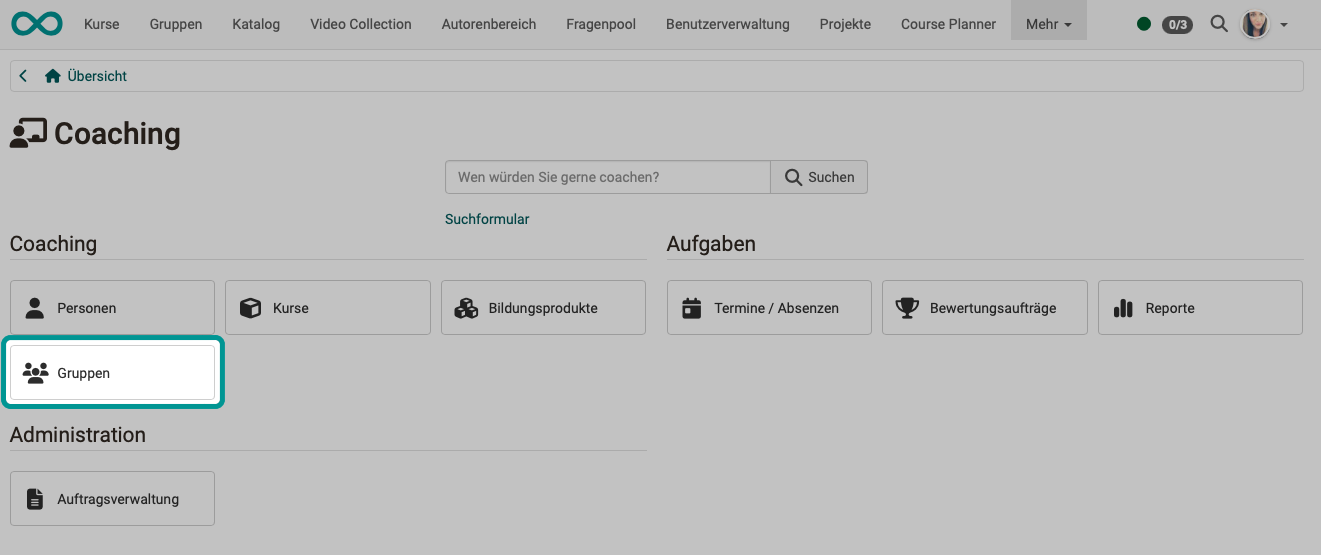This screenshot has width=1321, height=555.
Task: Click the Übersicht breadcrumb link
Action: pos(96,76)
